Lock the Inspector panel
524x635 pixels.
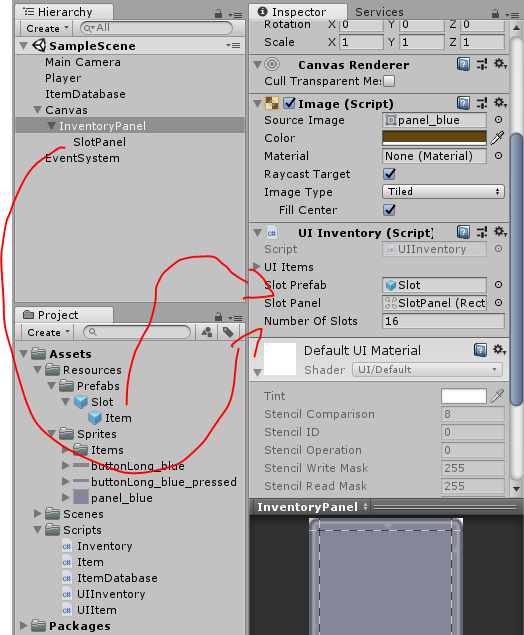[495, 14]
